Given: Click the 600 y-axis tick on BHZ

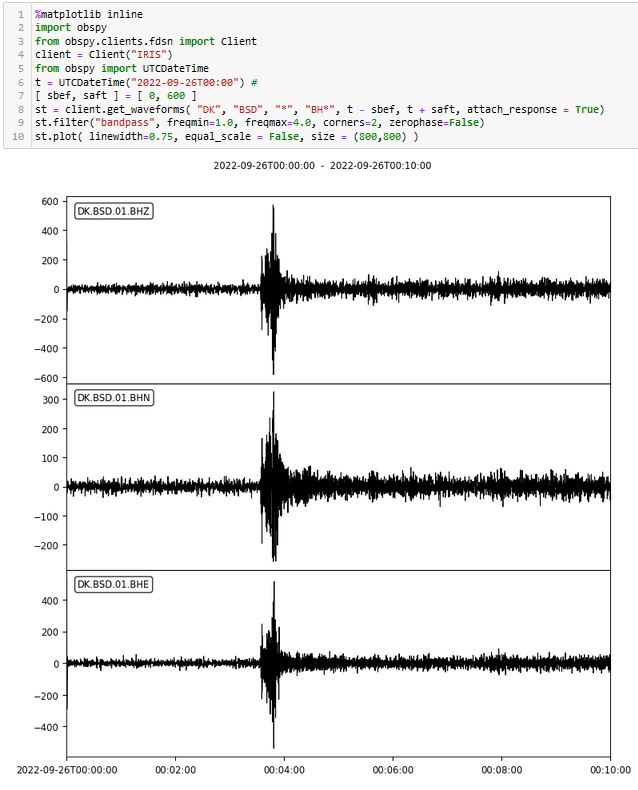Looking at the screenshot, I should tap(50, 202).
